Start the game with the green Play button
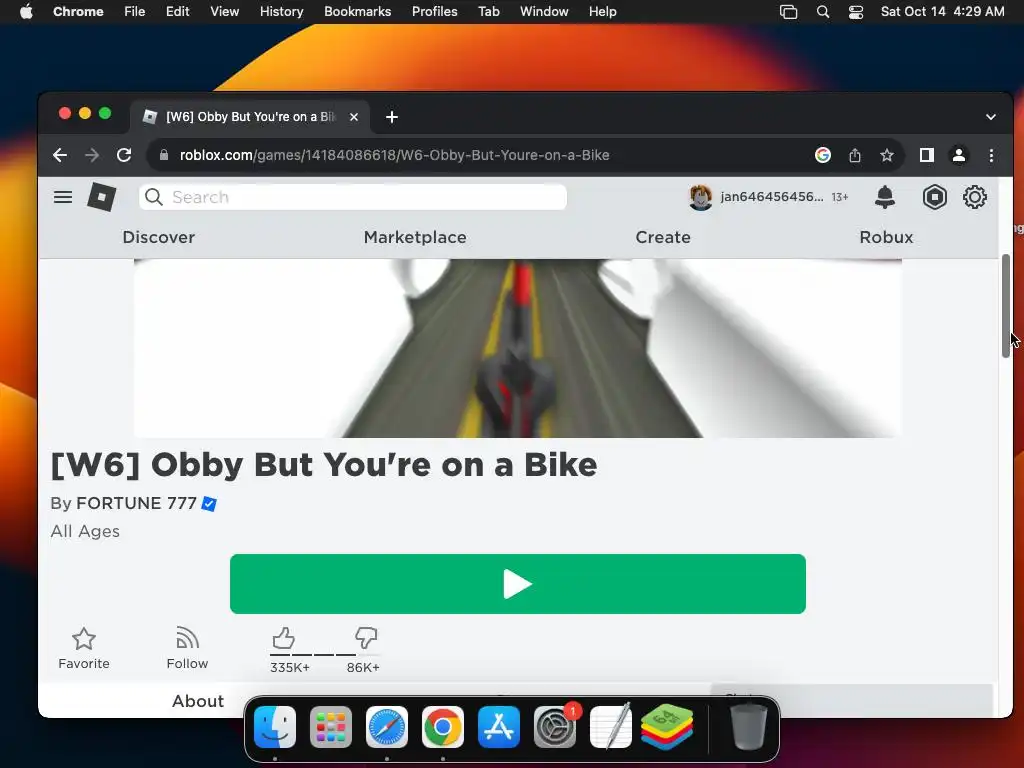 tap(518, 584)
